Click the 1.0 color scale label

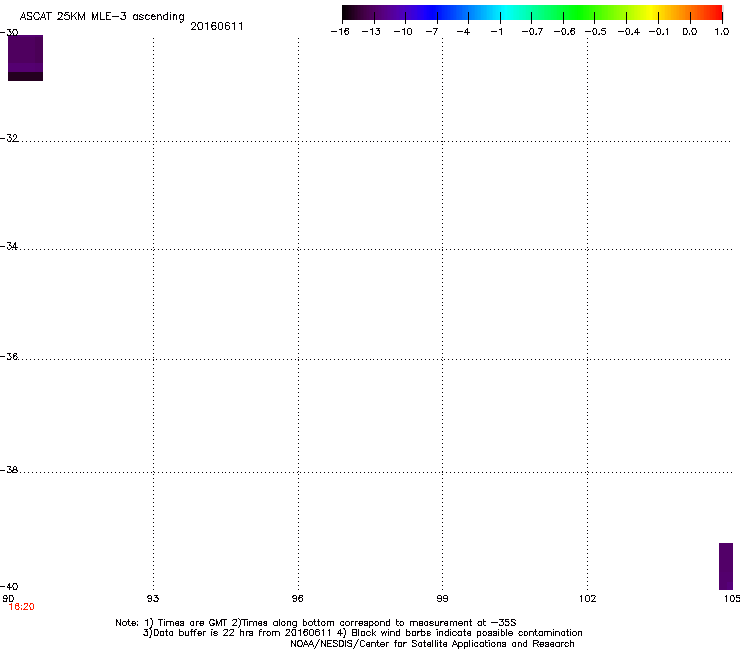722,32
